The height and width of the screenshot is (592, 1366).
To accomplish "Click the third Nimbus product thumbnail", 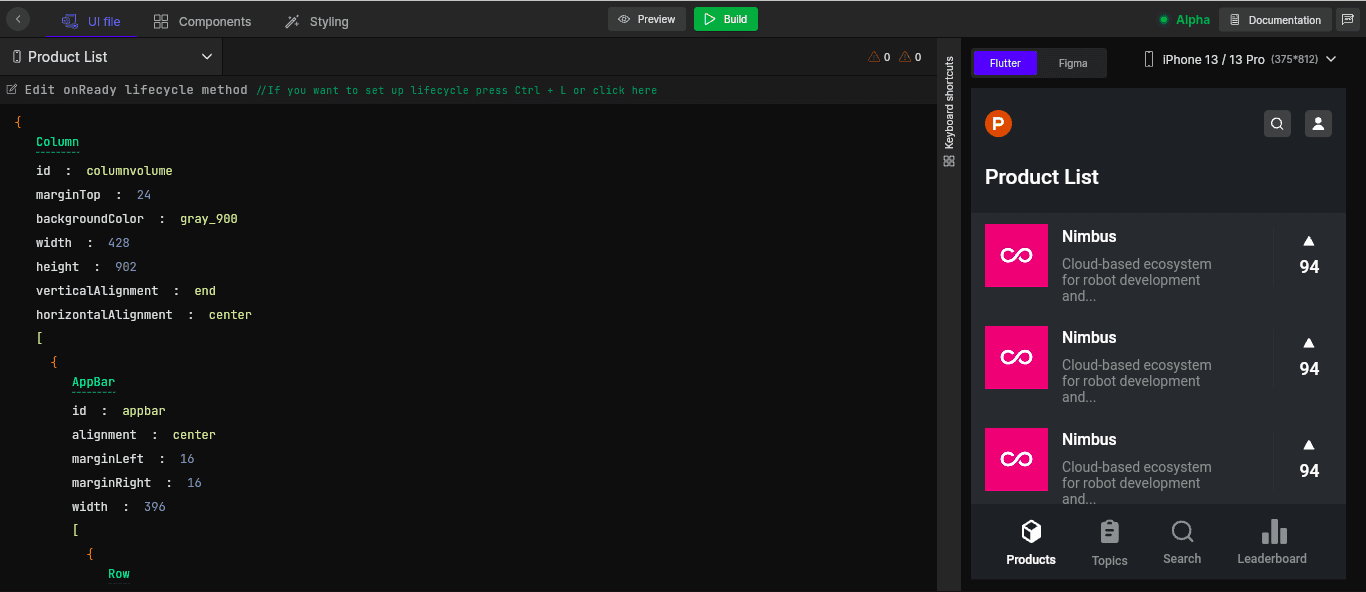I will (x=1016, y=459).
